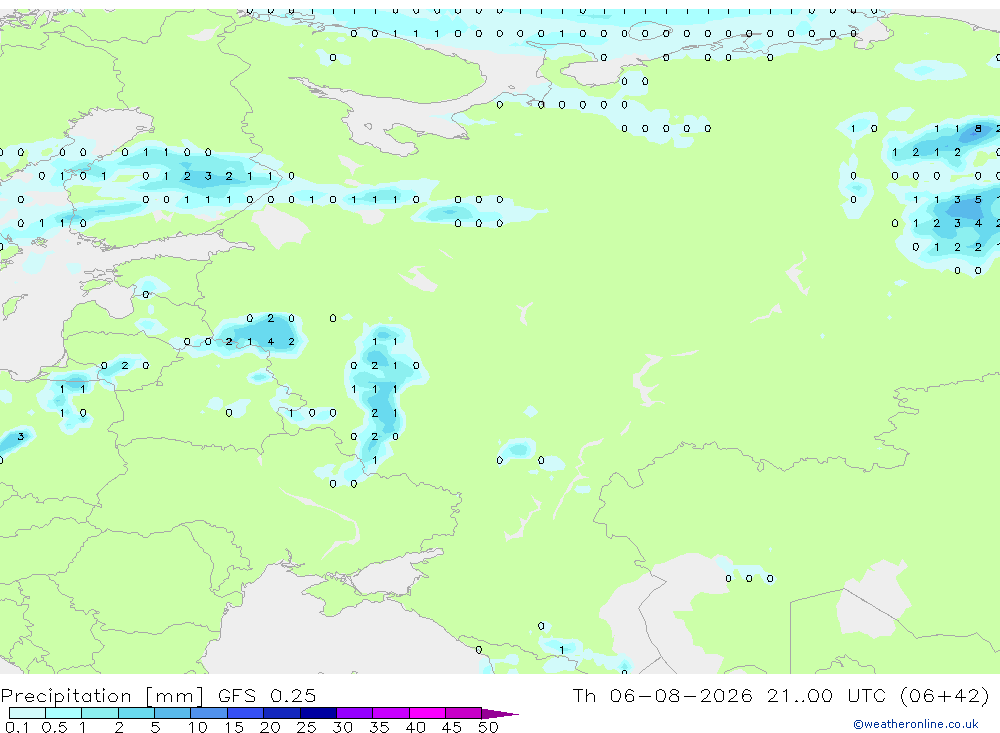Select the 15–20 mm royal blue legend swatch
The height and width of the screenshot is (733, 1000).
coord(246,713)
